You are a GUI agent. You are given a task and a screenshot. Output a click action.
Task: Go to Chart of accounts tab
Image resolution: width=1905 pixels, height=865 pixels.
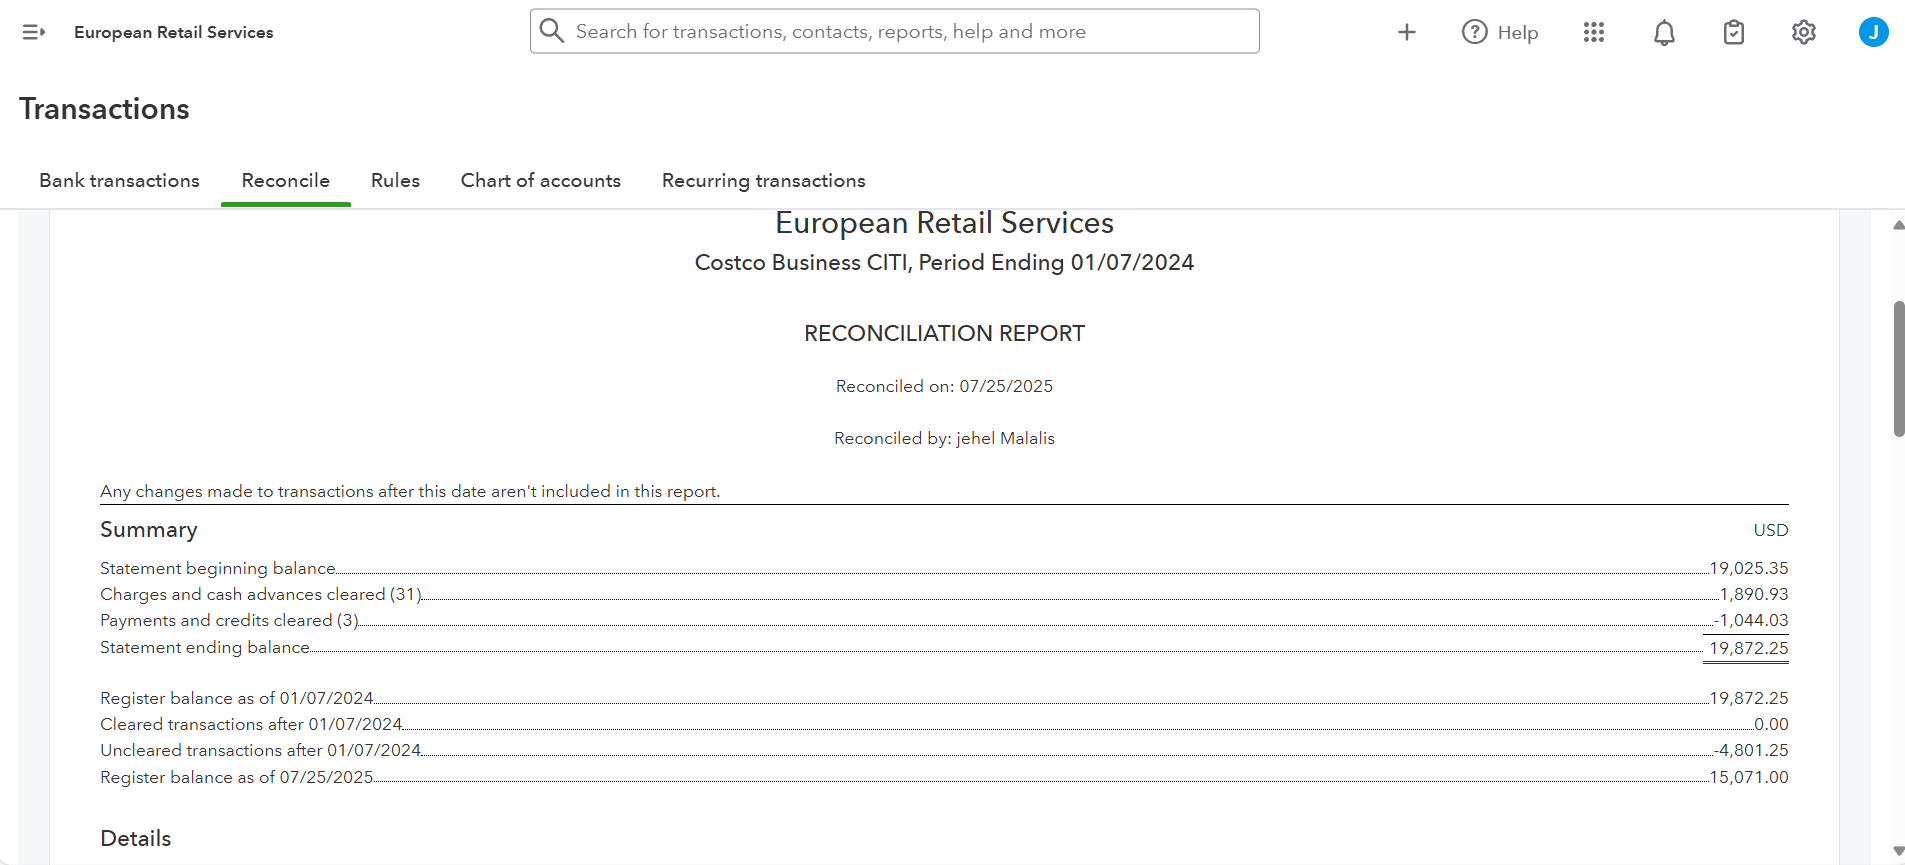pos(541,181)
